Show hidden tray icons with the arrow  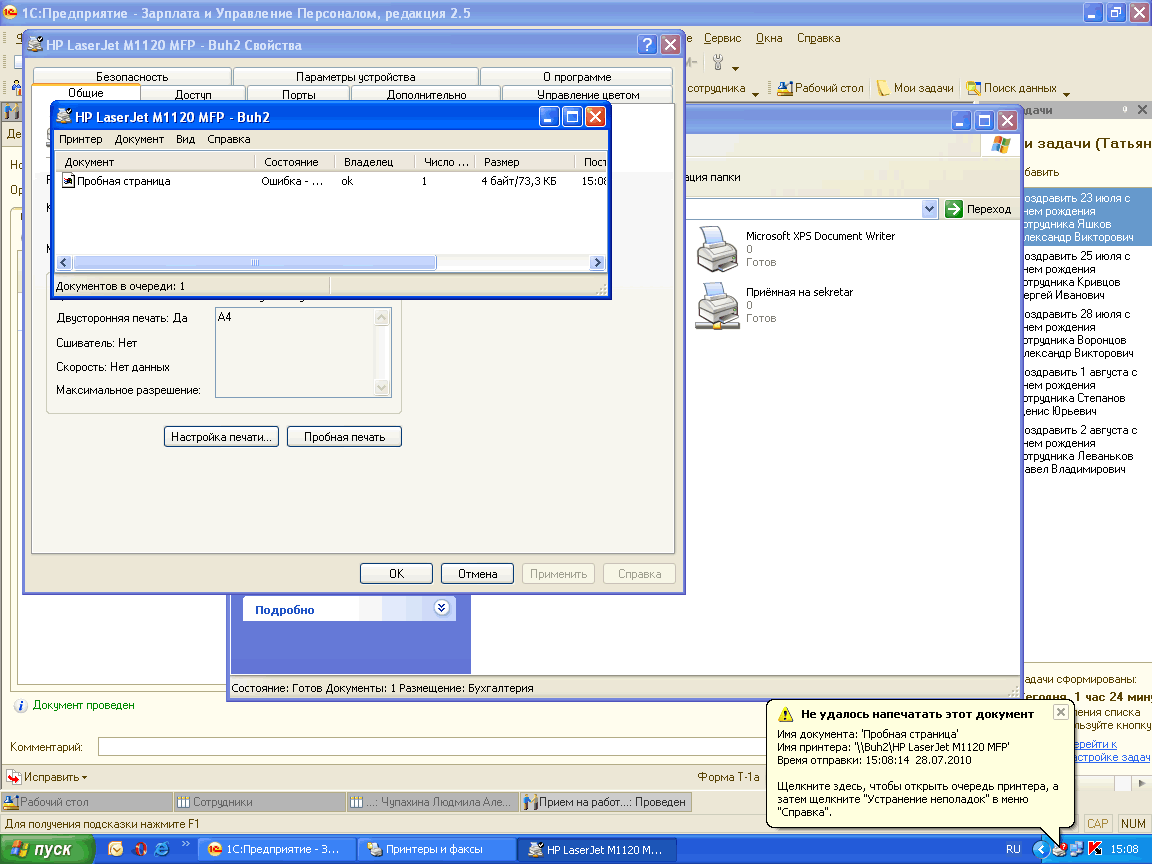[1040, 849]
